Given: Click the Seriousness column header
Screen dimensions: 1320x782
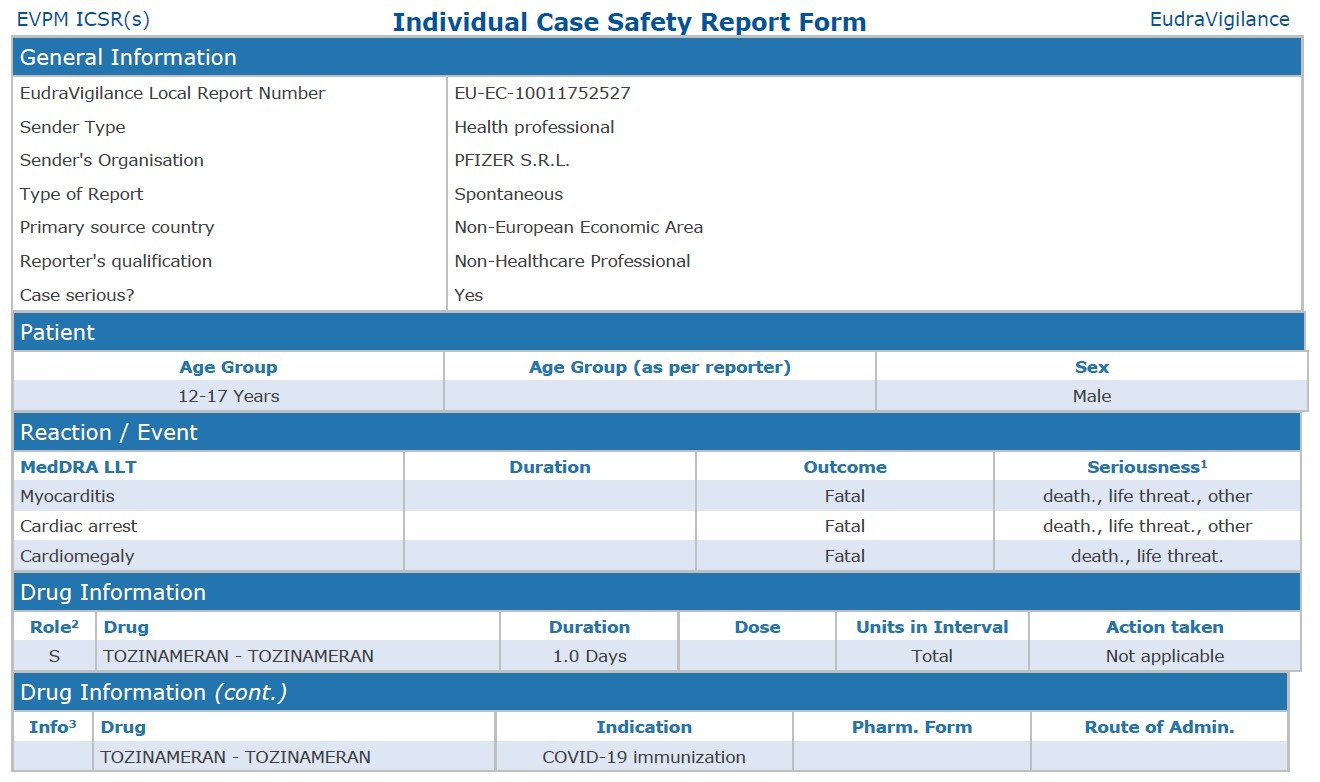Looking at the screenshot, I should tap(1147, 467).
